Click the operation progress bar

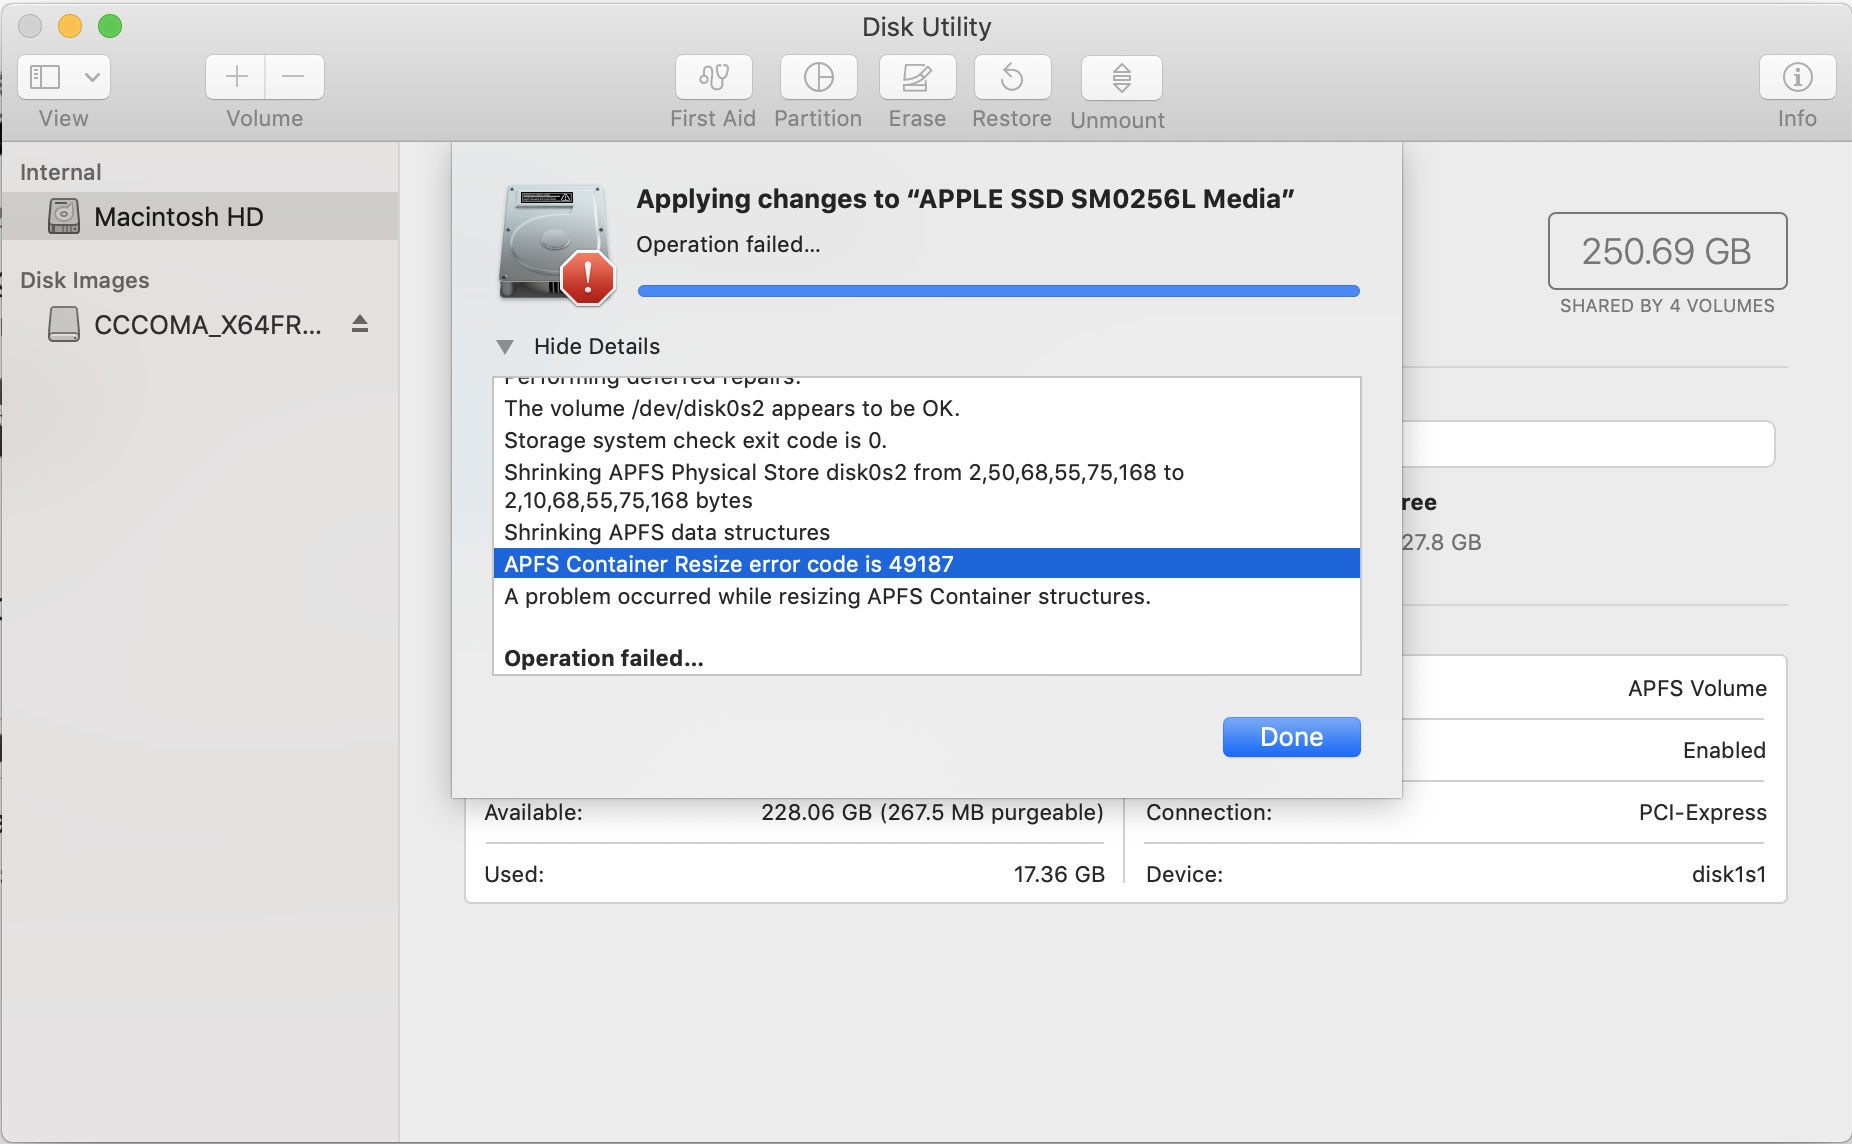click(998, 291)
